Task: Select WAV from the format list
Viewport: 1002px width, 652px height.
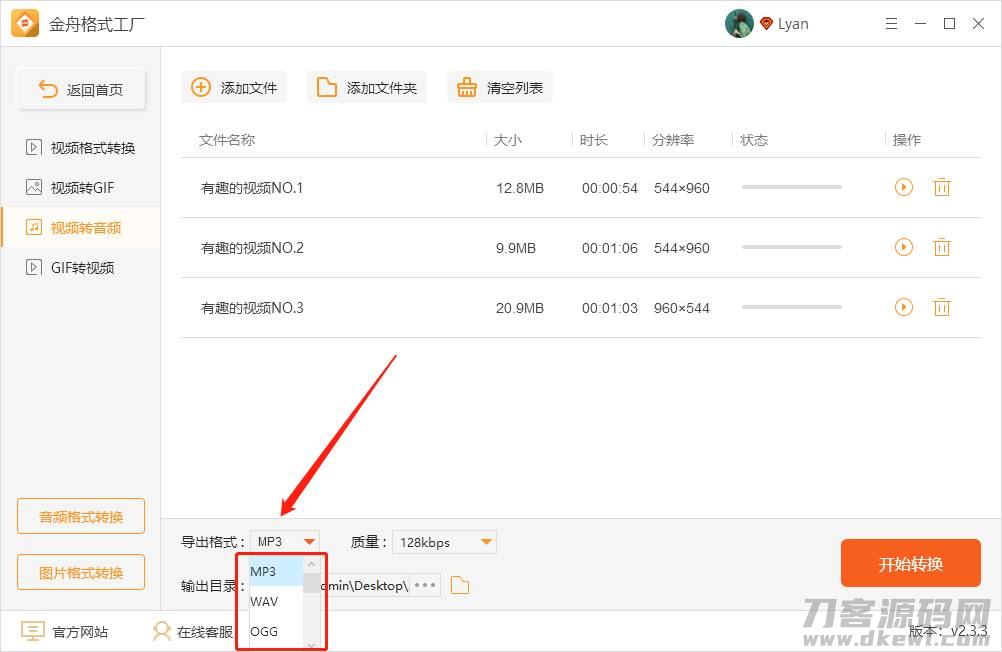Action: [264, 601]
